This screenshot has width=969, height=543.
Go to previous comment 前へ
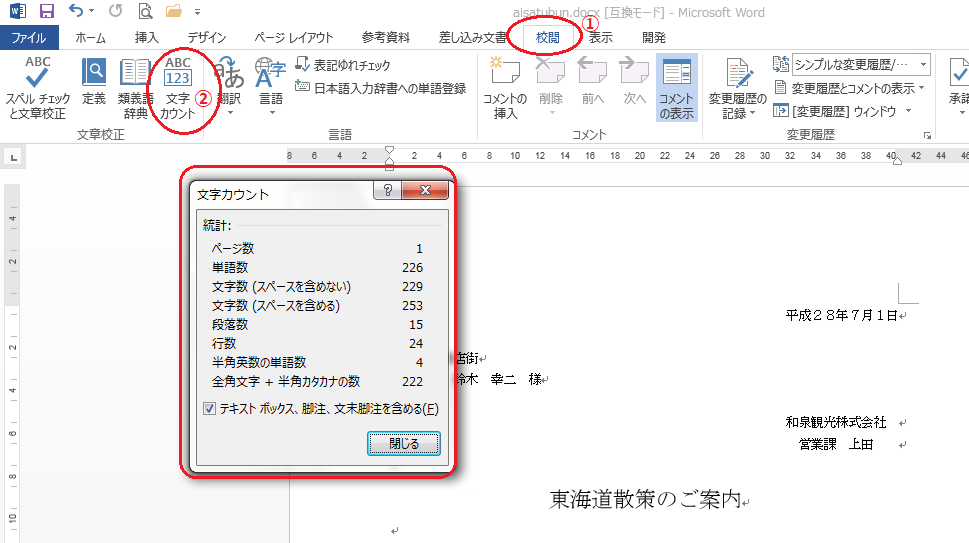pos(593,82)
